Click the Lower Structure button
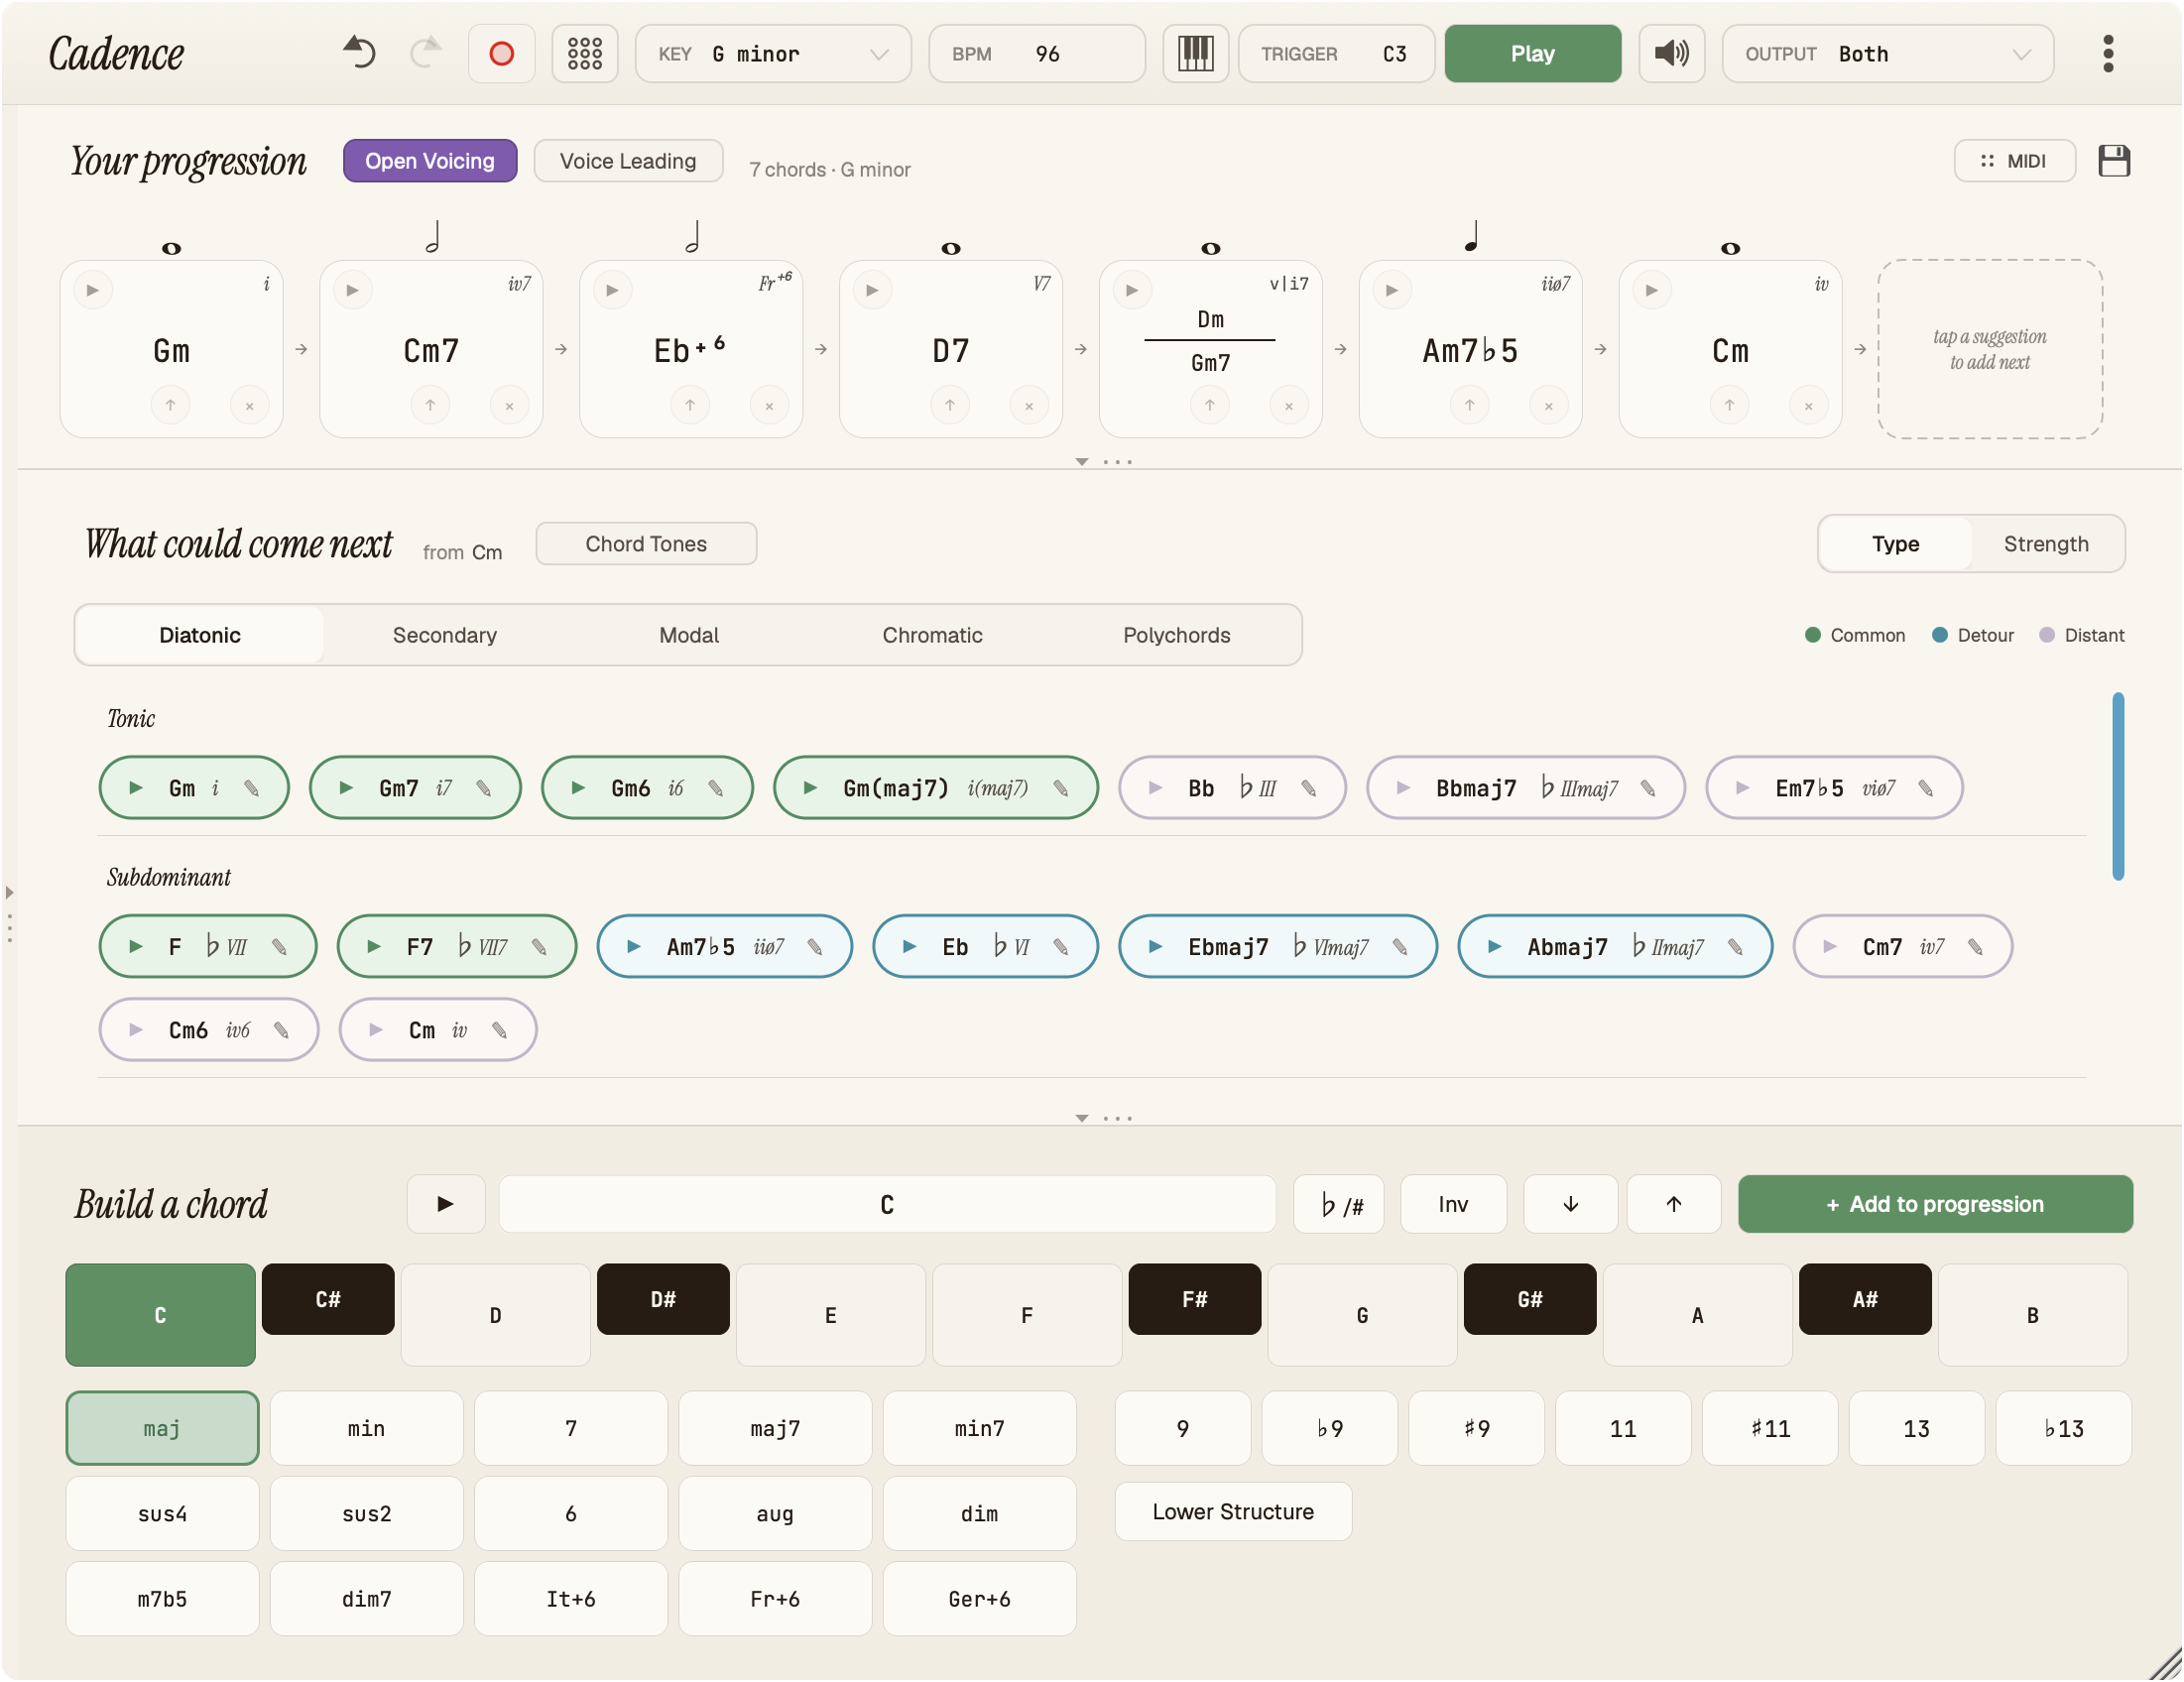Viewport: 2184px width, 1682px height. (1233, 1512)
